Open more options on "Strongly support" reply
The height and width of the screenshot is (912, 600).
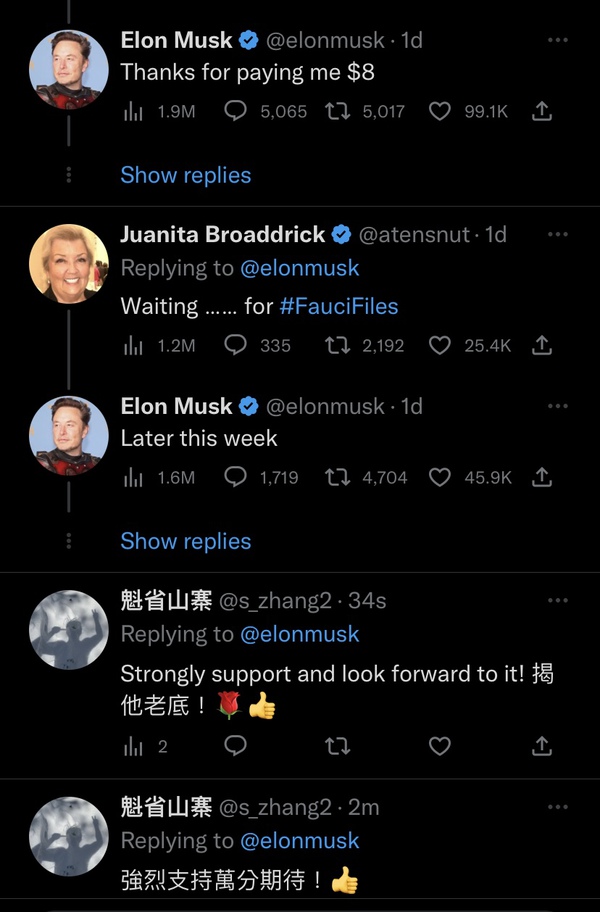click(558, 600)
